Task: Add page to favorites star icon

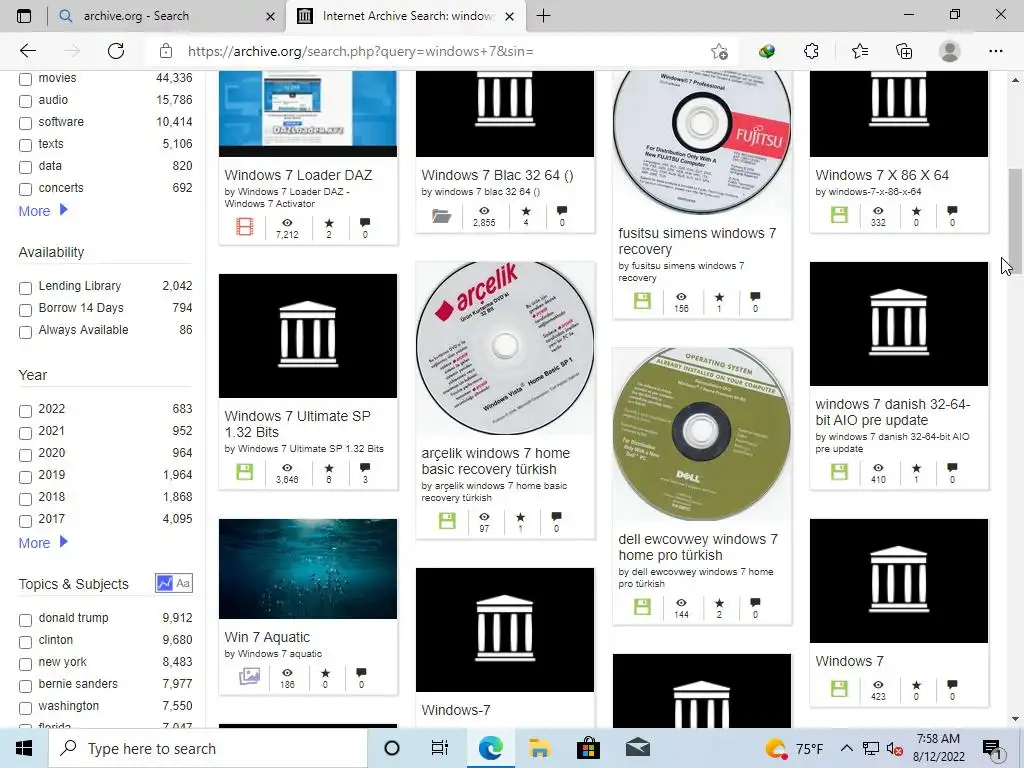Action: tap(719, 52)
